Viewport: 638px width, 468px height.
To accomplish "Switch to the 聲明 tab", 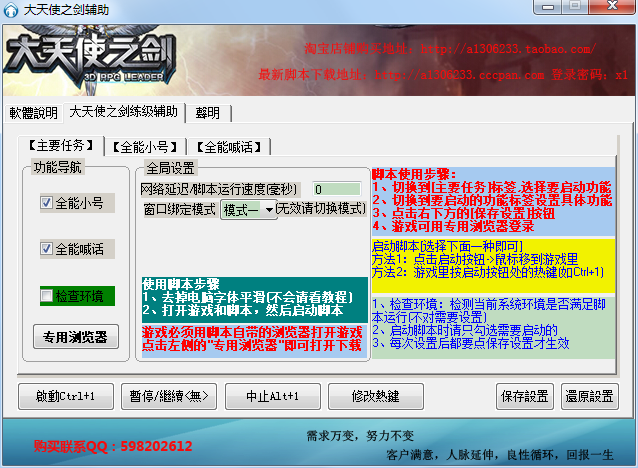I will [208, 113].
